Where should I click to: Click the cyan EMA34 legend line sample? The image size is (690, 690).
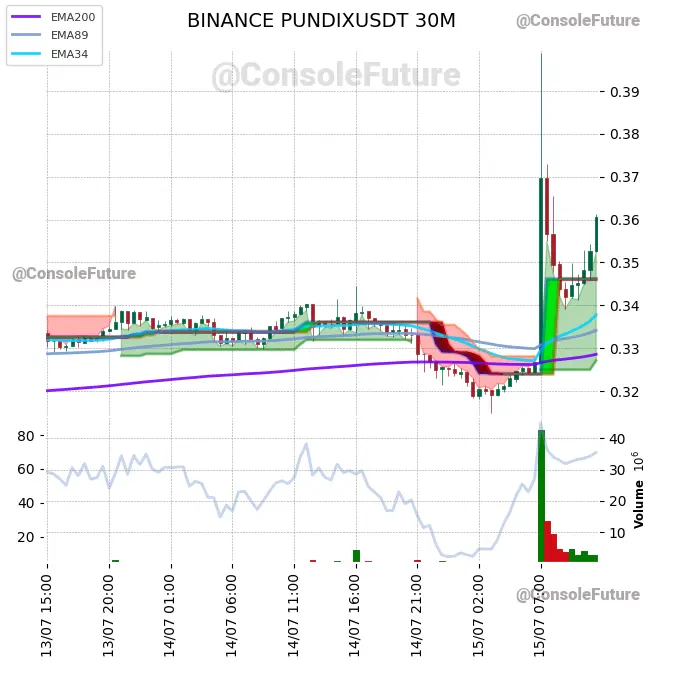(26, 54)
